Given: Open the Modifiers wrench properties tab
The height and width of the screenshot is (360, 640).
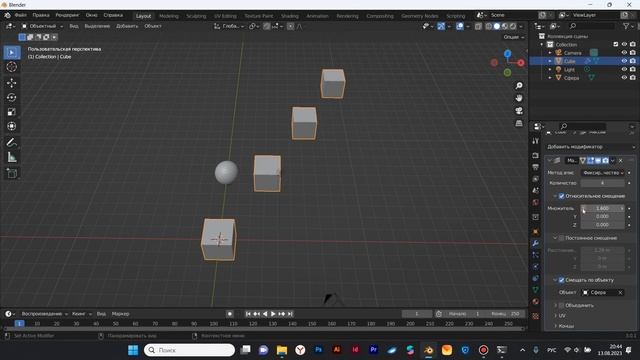Looking at the screenshot, I should (x=536, y=243).
